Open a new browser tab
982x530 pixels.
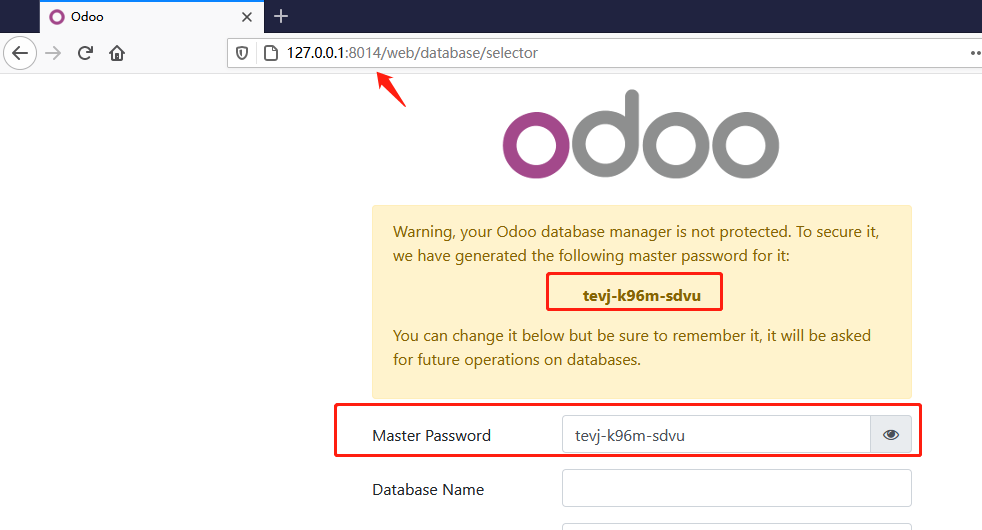click(x=281, y=16)
